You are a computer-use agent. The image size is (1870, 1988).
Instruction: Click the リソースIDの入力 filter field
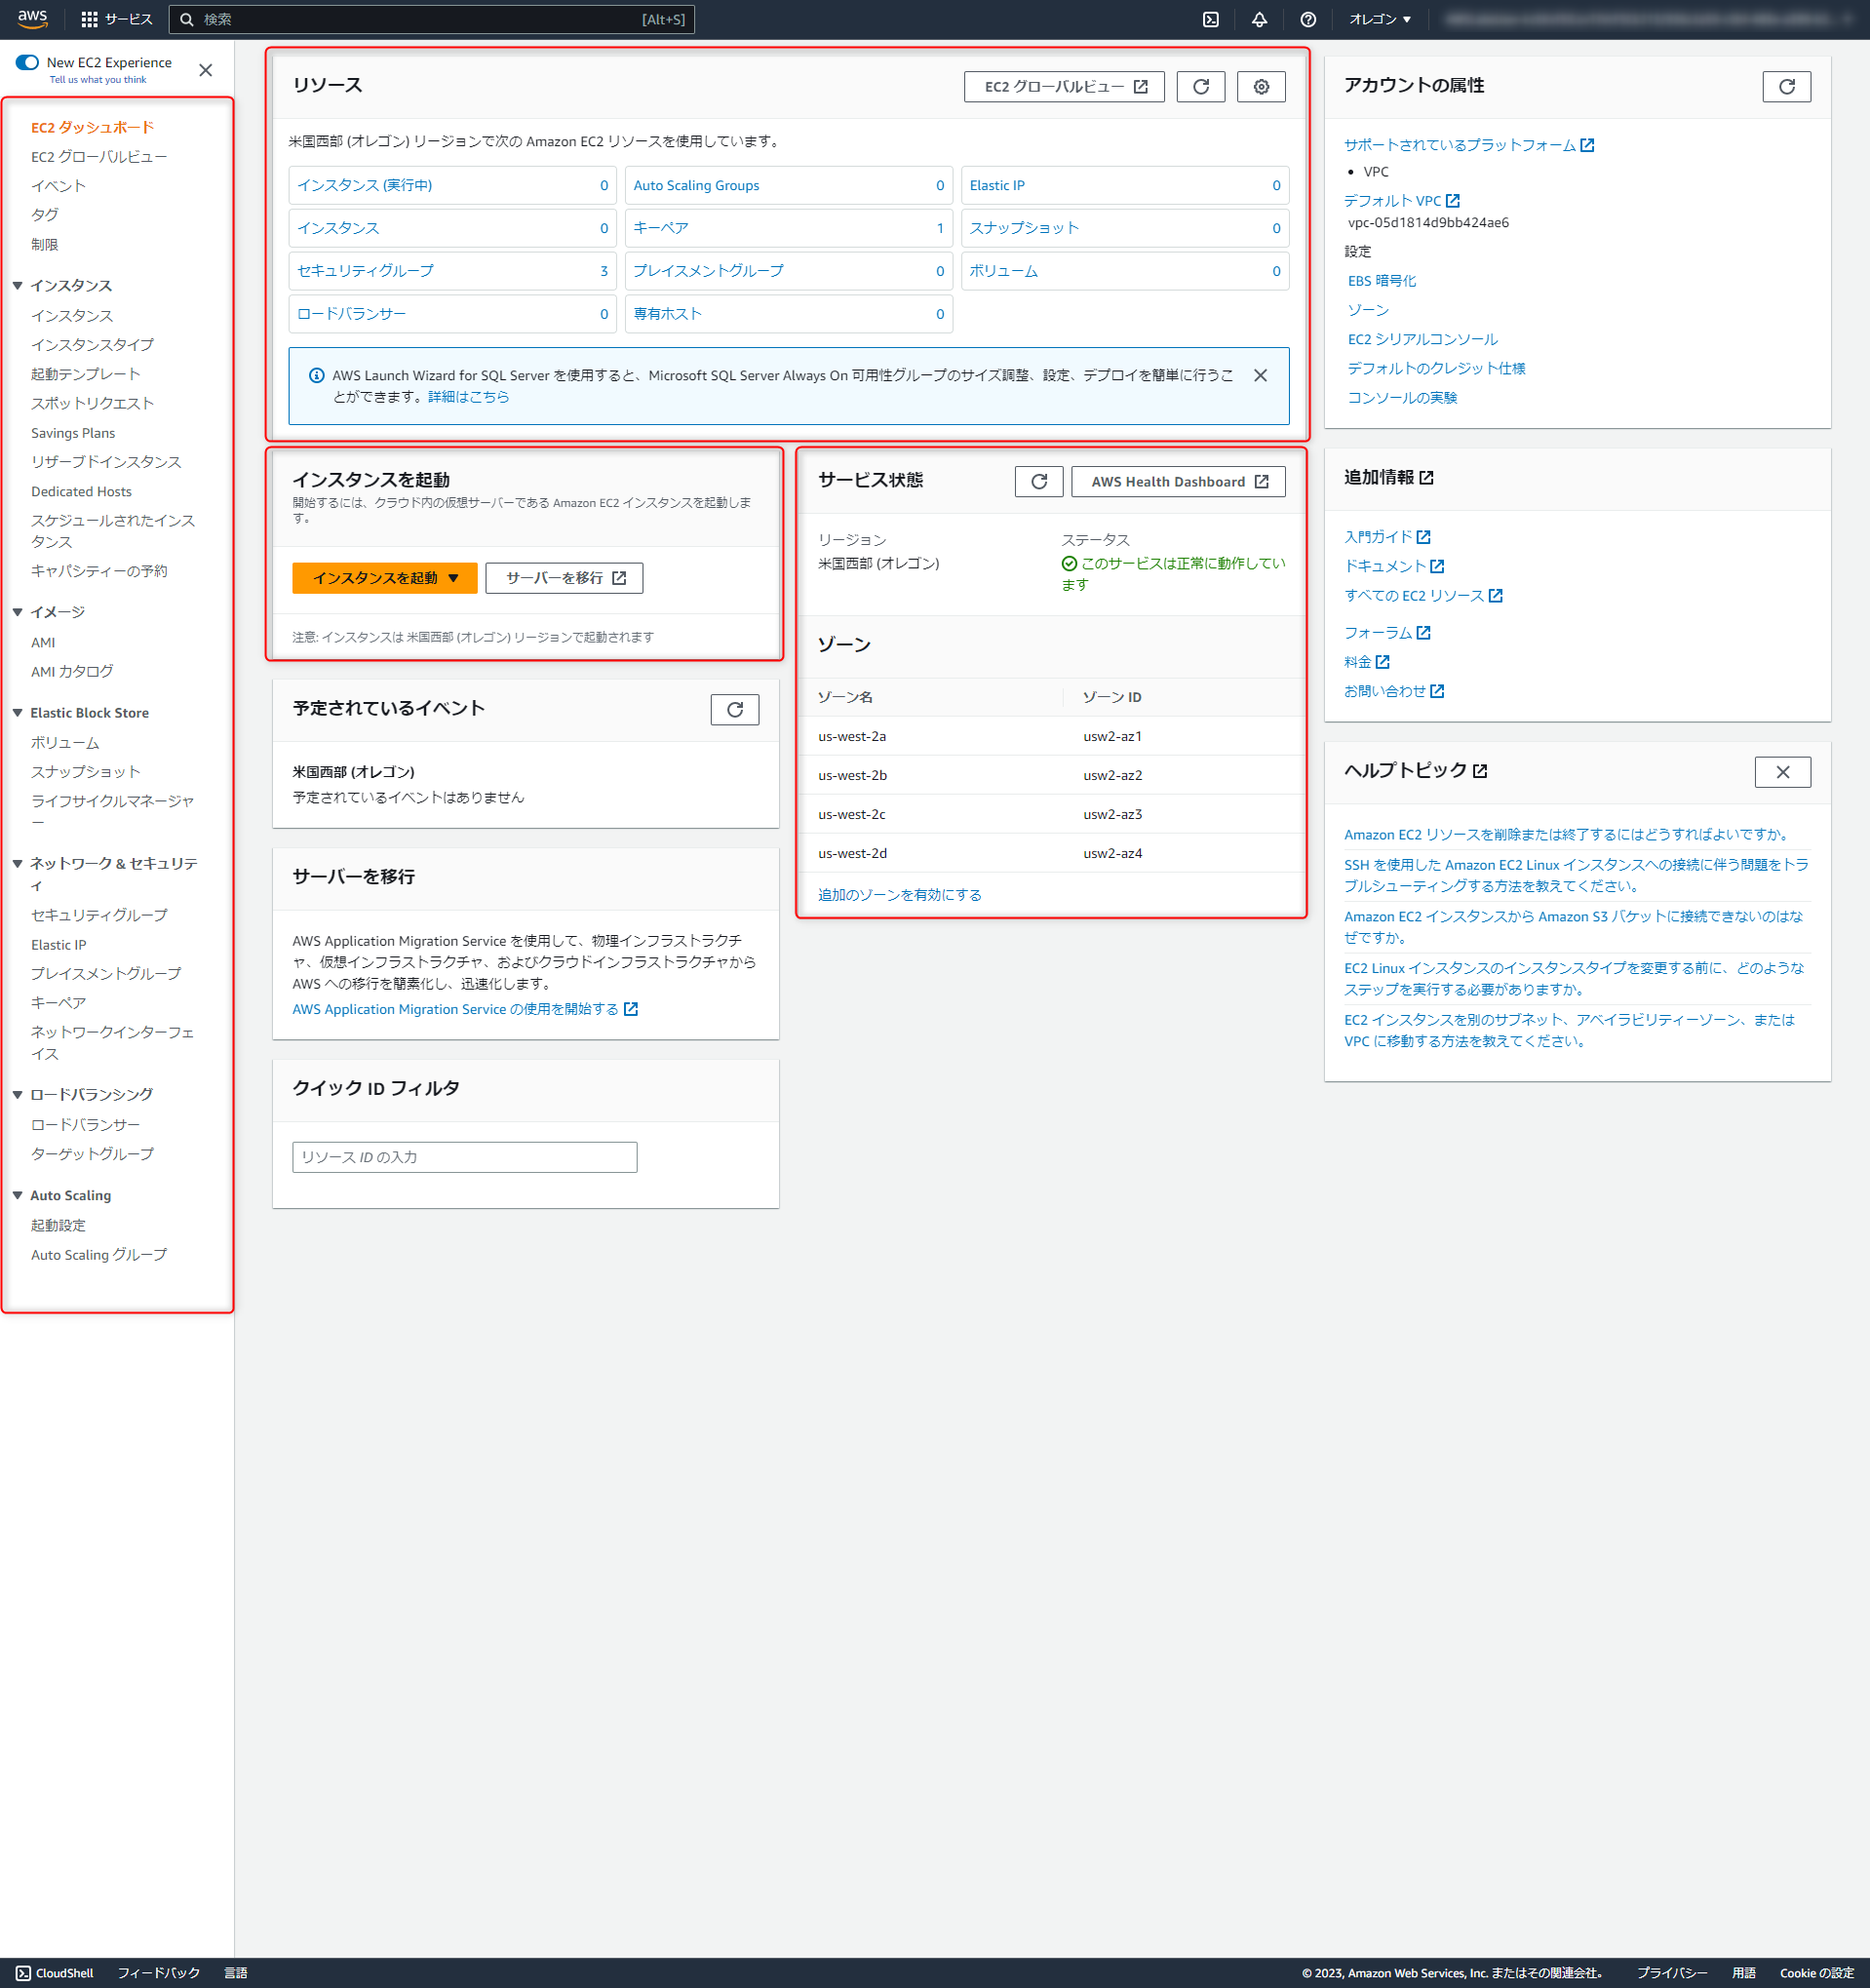point(463,1157)
